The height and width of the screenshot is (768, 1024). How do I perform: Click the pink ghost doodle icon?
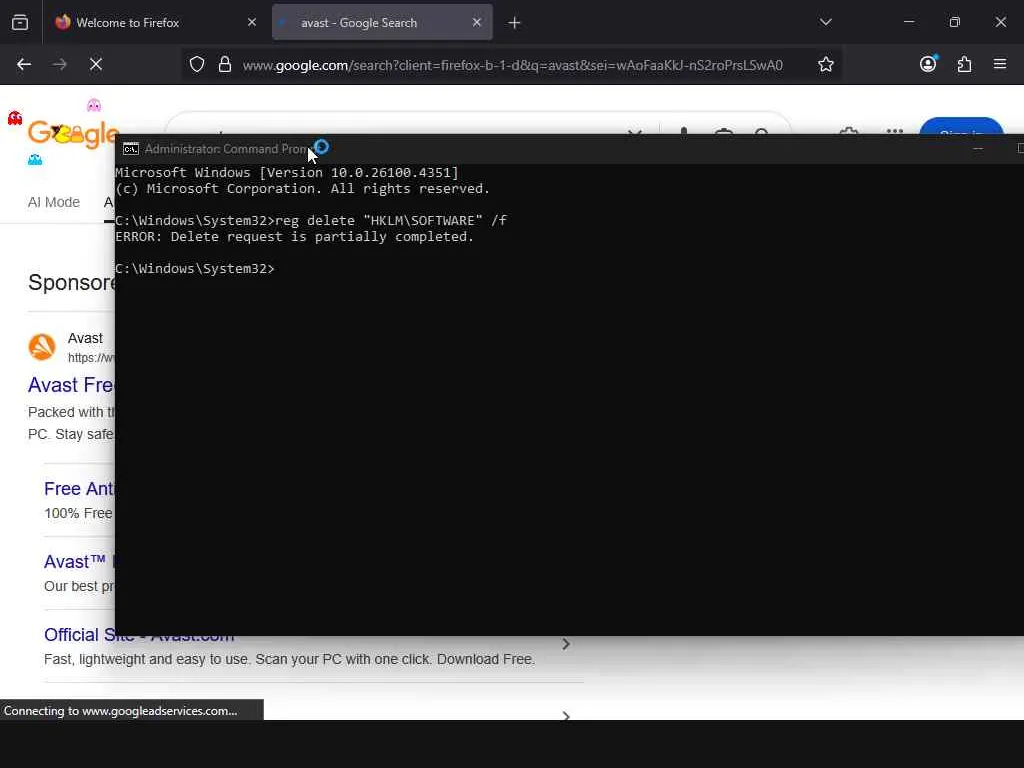tap(94, 105)
